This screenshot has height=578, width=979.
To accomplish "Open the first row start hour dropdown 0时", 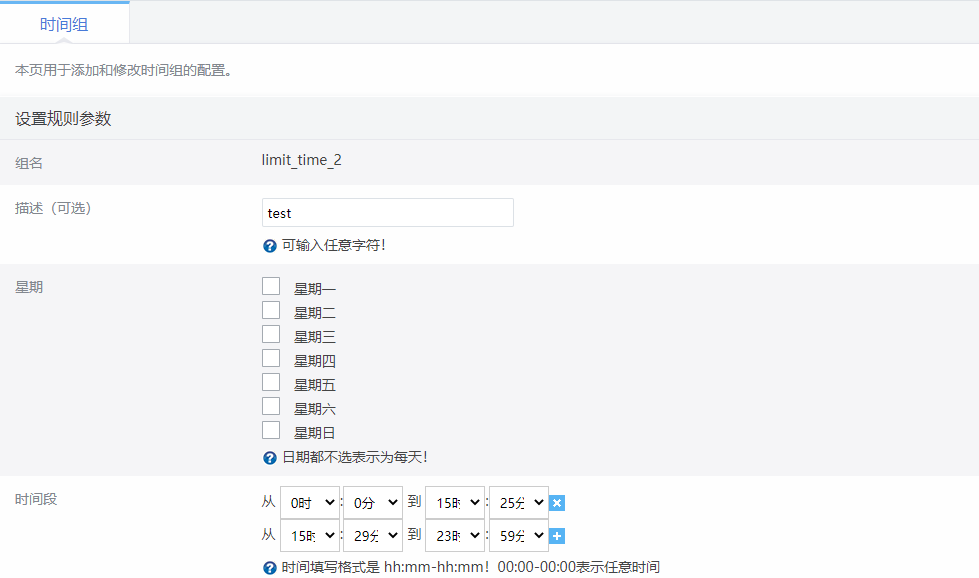I will coord(309,503).
